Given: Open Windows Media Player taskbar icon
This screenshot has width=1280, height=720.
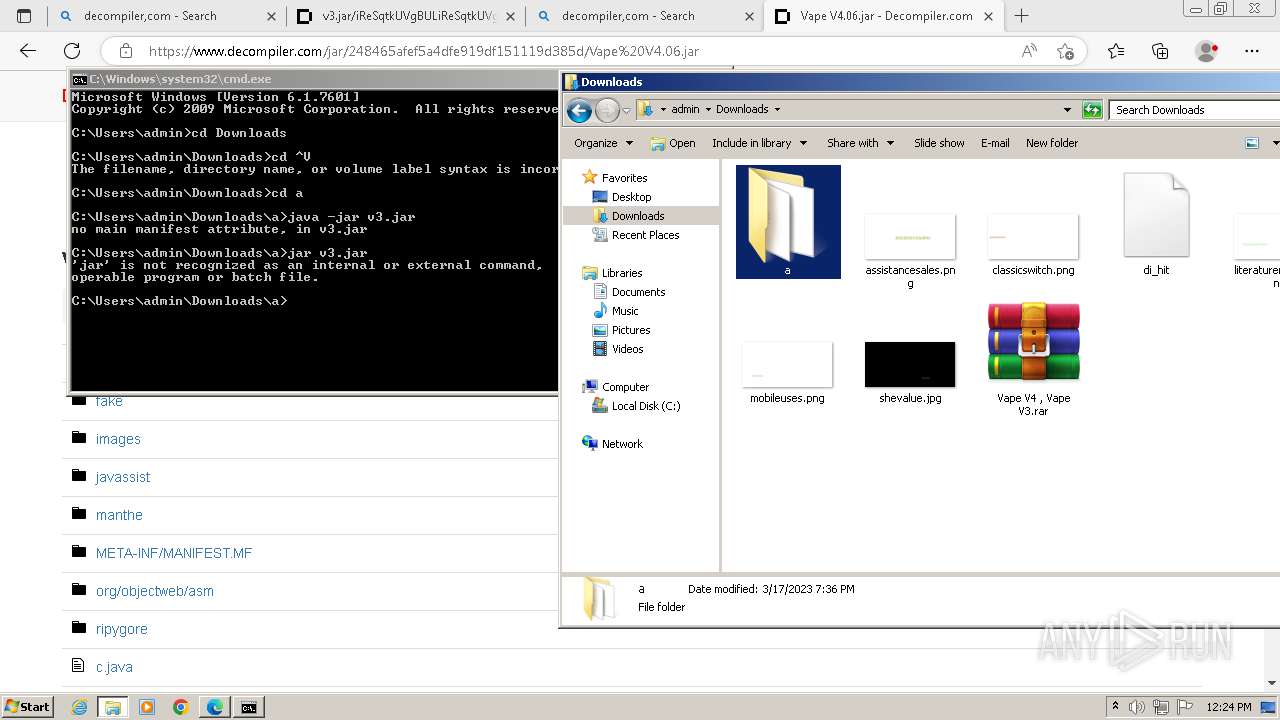Looking at the screenshot, I should tap(147, 707).
